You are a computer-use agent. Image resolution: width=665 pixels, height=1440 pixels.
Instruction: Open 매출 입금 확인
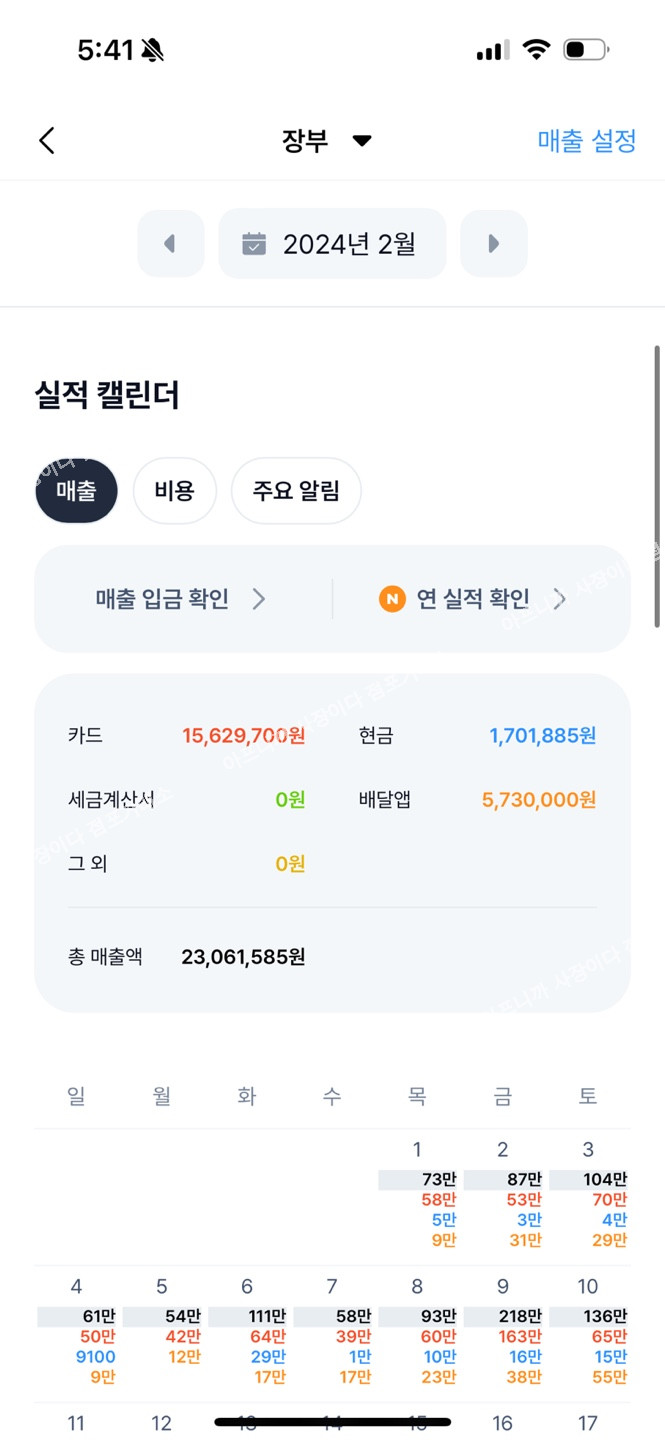(x=163, y=599)
